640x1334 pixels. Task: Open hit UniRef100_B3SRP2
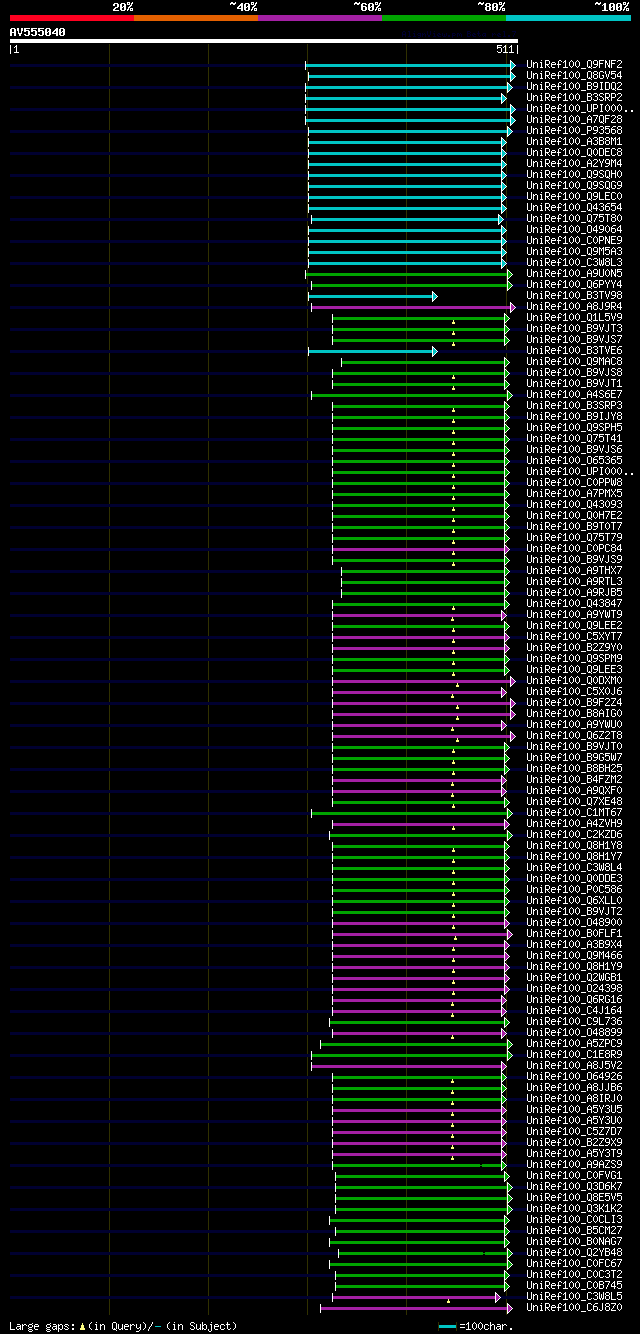(x=575, y=97)
